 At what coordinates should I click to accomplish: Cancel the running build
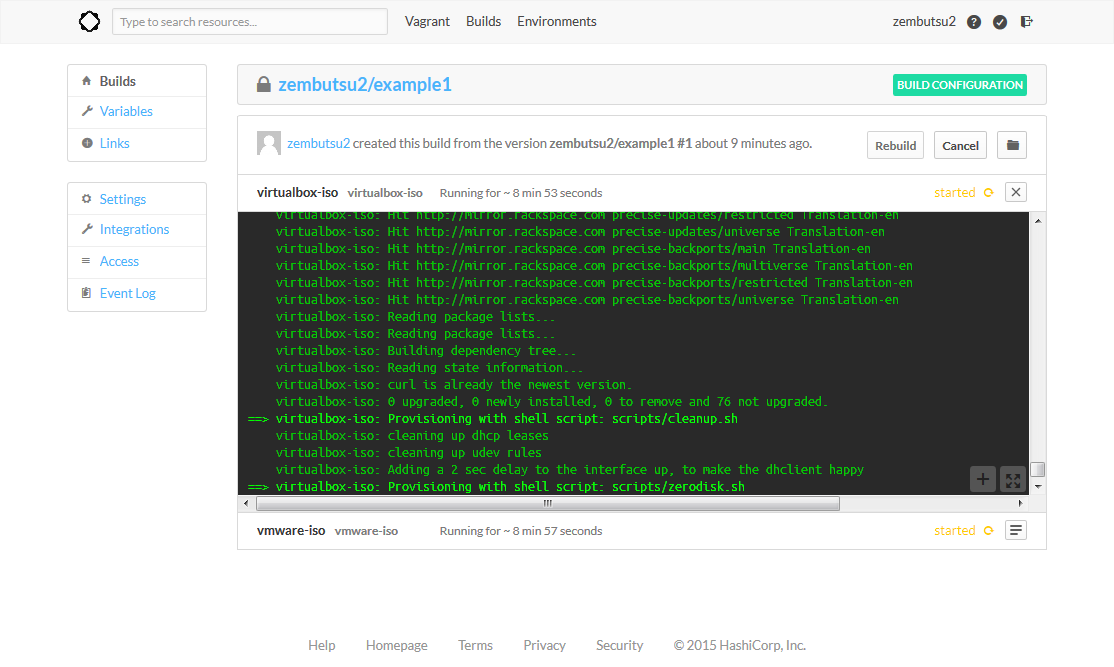click(x=960, y=145)
